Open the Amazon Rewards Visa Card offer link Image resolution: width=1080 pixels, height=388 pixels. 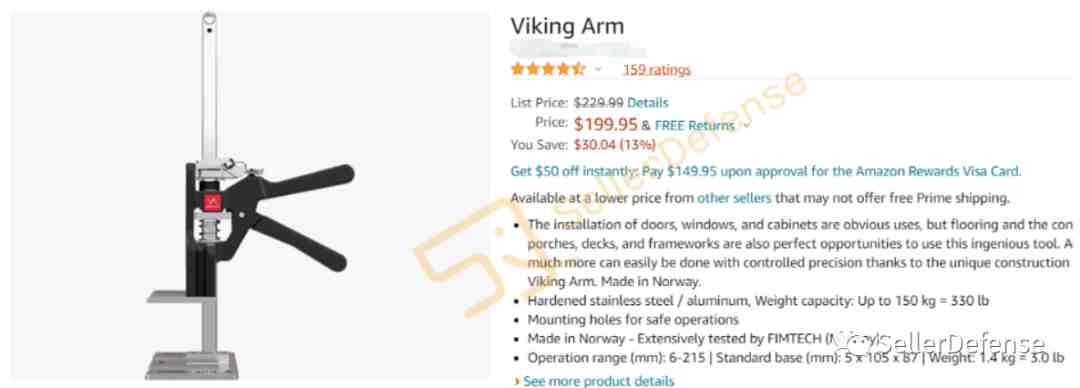click(x=765, y=171)
